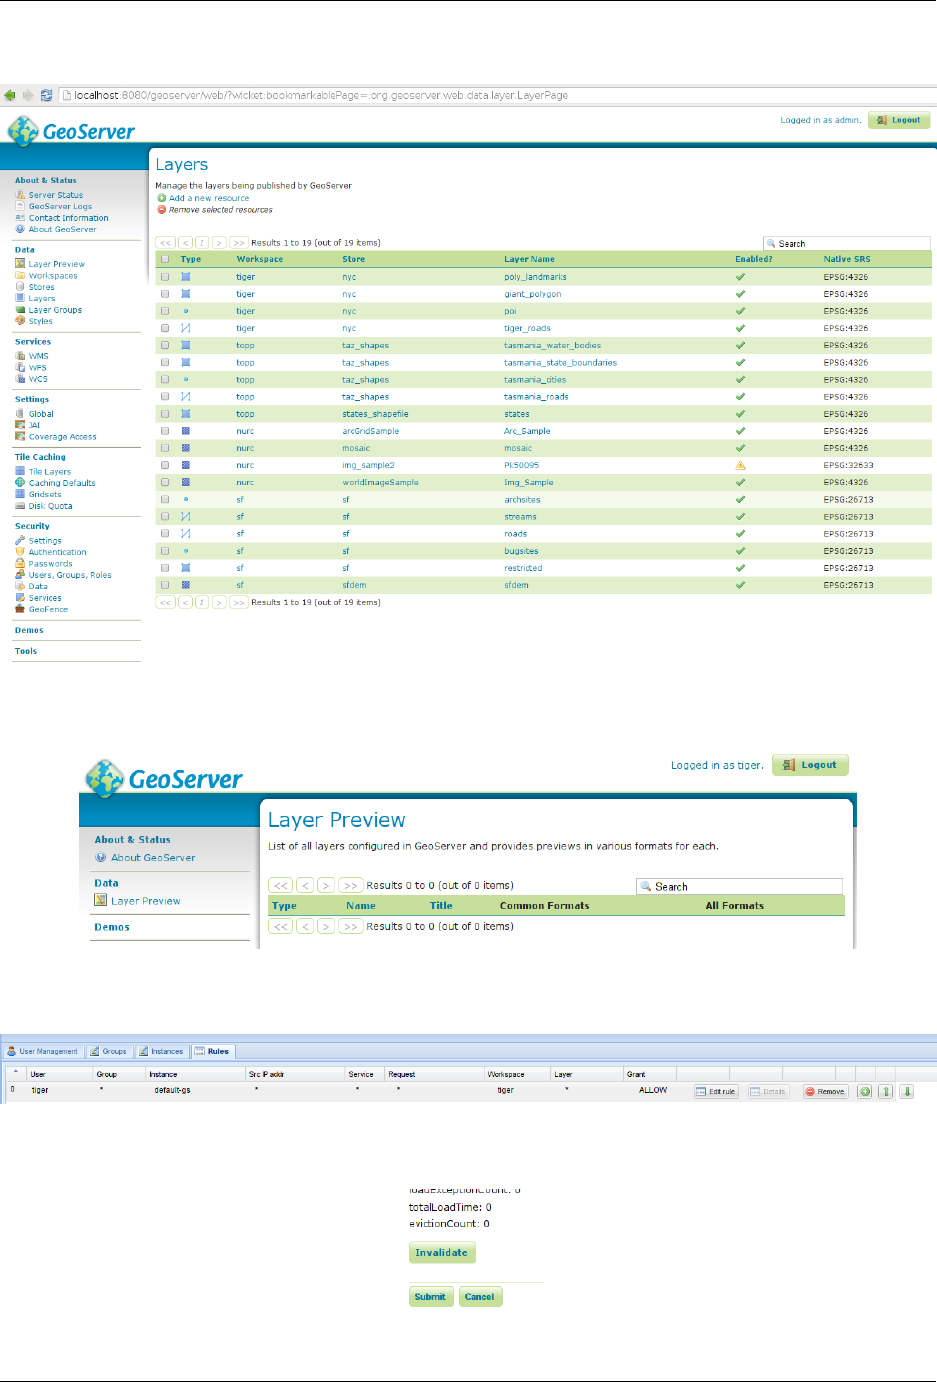Expand Demos in tiger user sidebar
Viewport: 937px width, 1382px height.
coord(112,927)
